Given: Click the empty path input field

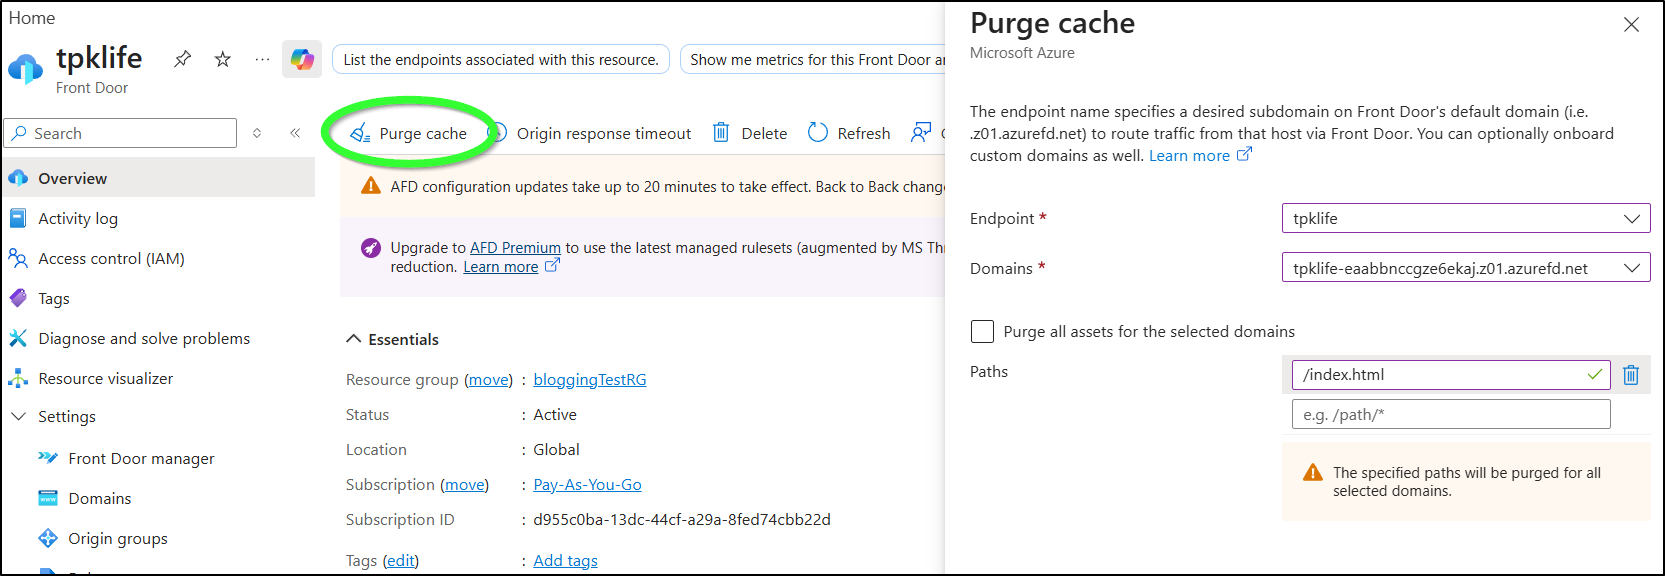Looking at the screenshot, I should (1450, 415).
